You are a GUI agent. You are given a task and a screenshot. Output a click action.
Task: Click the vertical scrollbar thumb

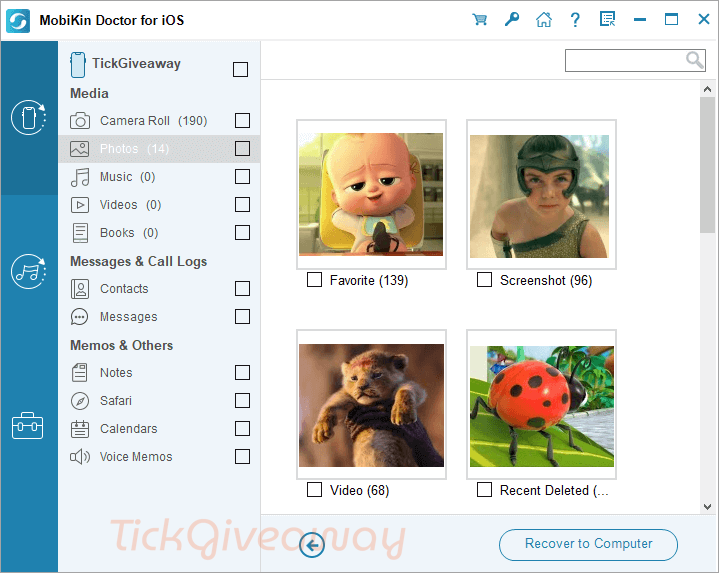tap(708, 165)
